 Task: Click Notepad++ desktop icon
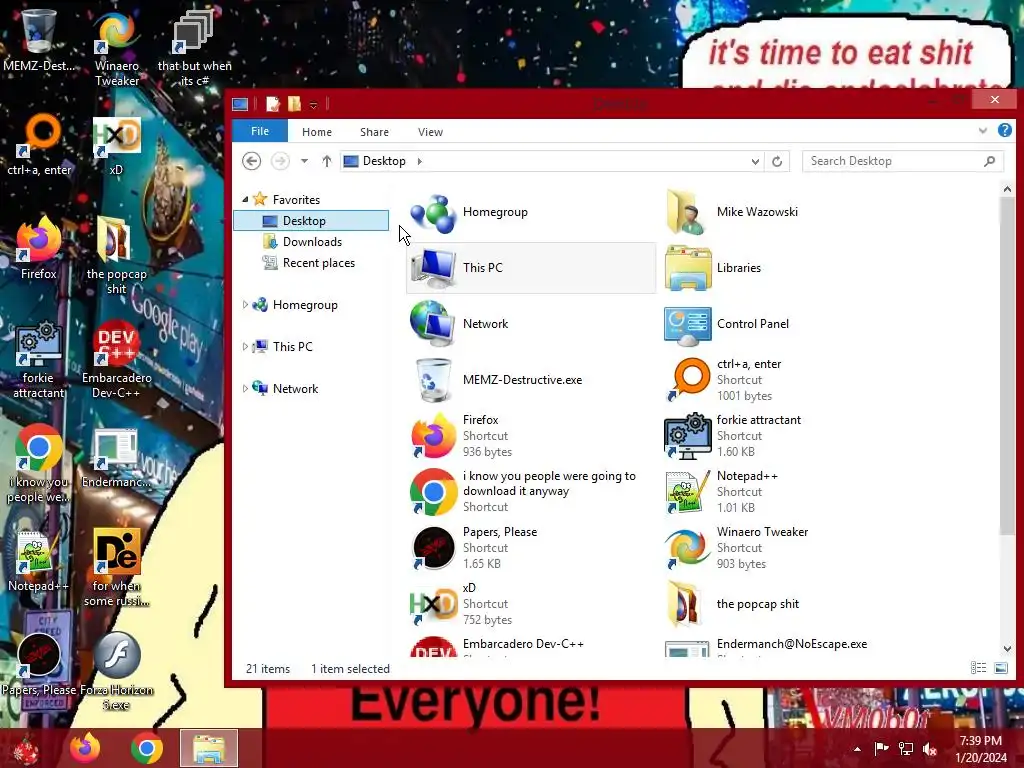click(39, 561)
